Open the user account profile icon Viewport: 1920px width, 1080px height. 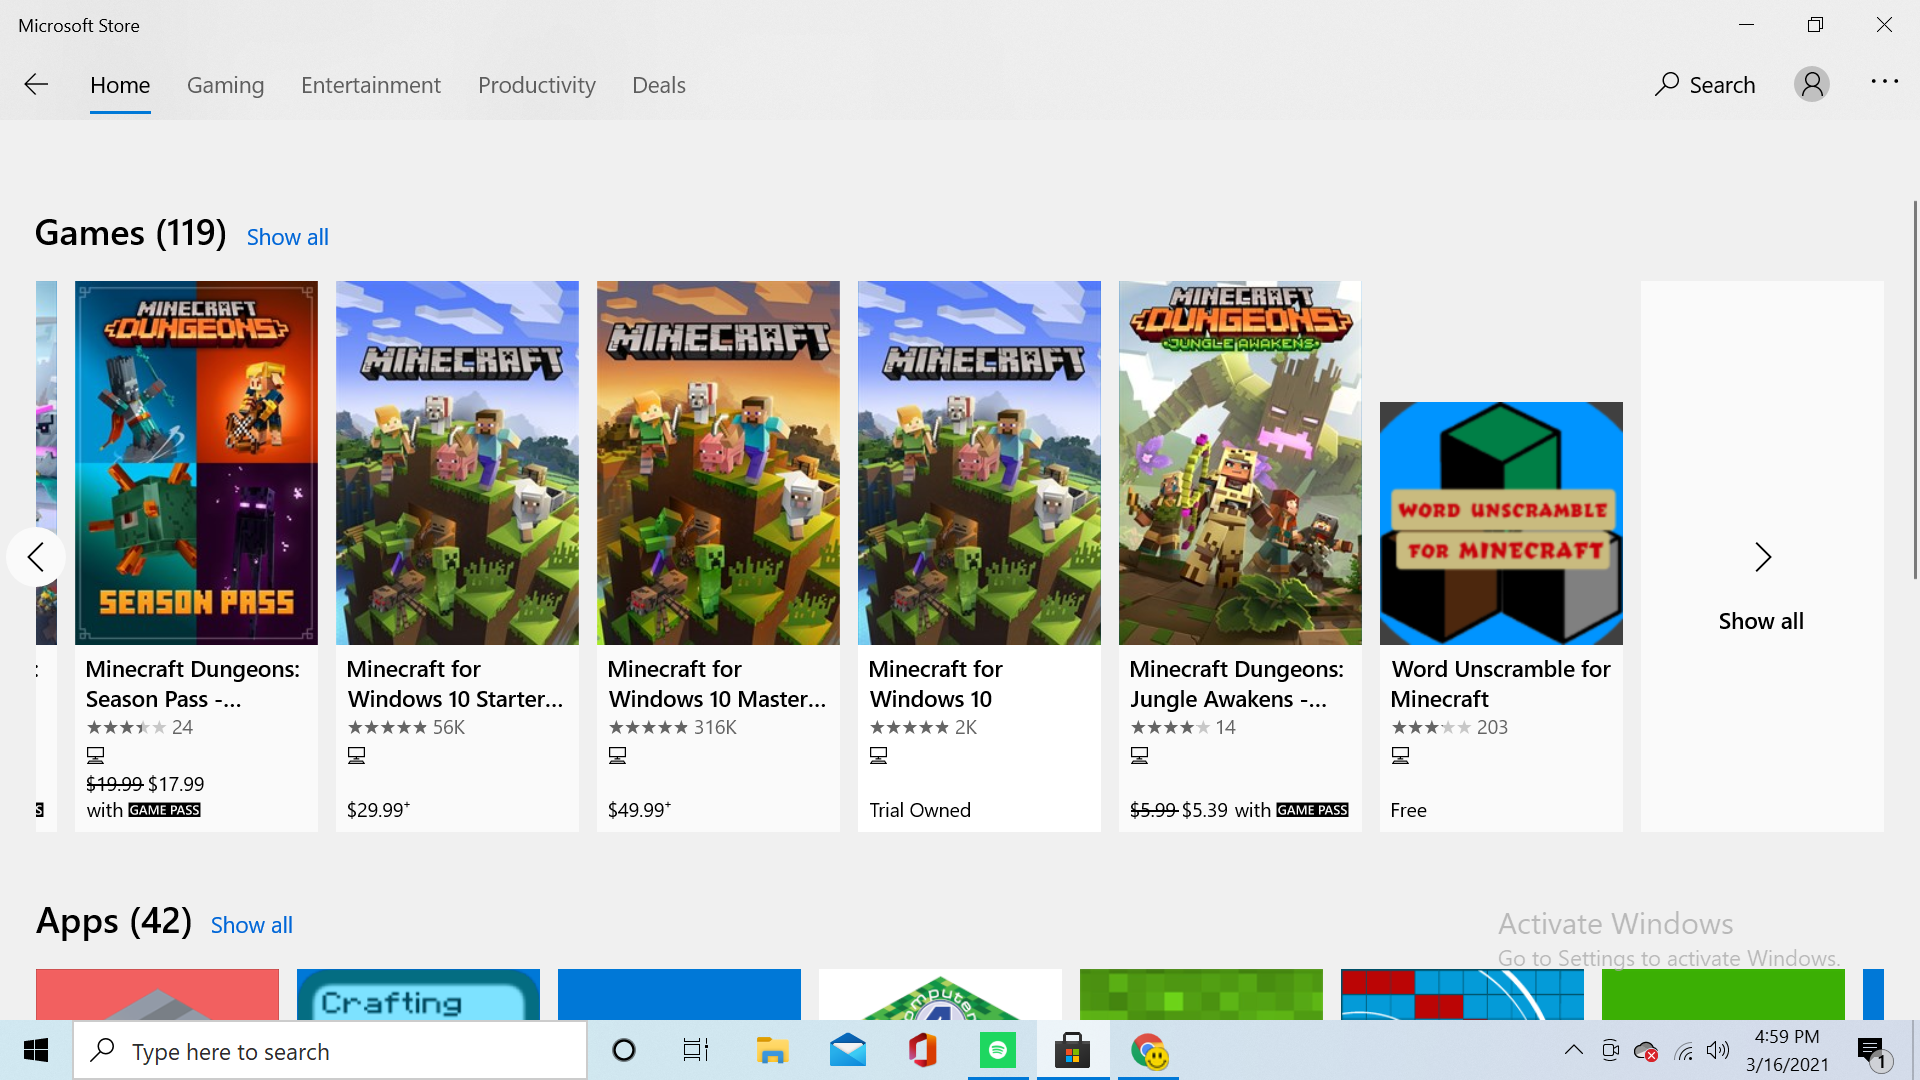[1811, 85]
